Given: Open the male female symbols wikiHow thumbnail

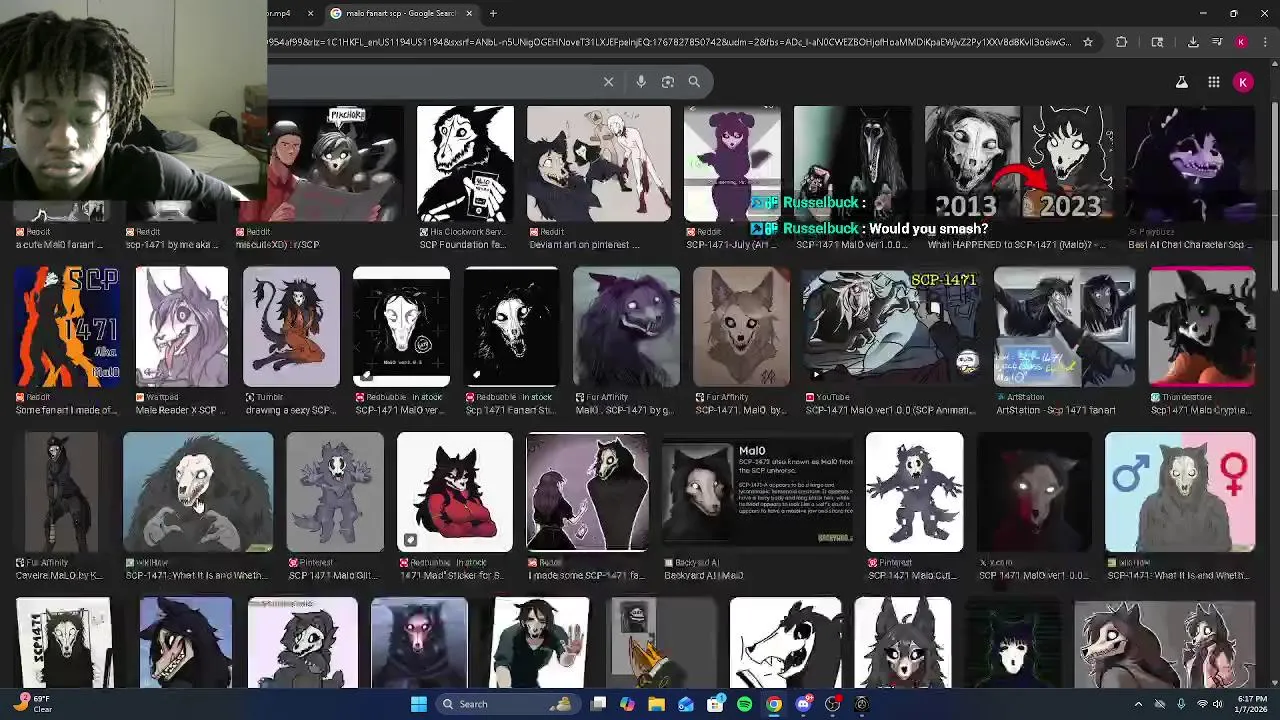Looking at the screenshot, I should (1180, 492).
